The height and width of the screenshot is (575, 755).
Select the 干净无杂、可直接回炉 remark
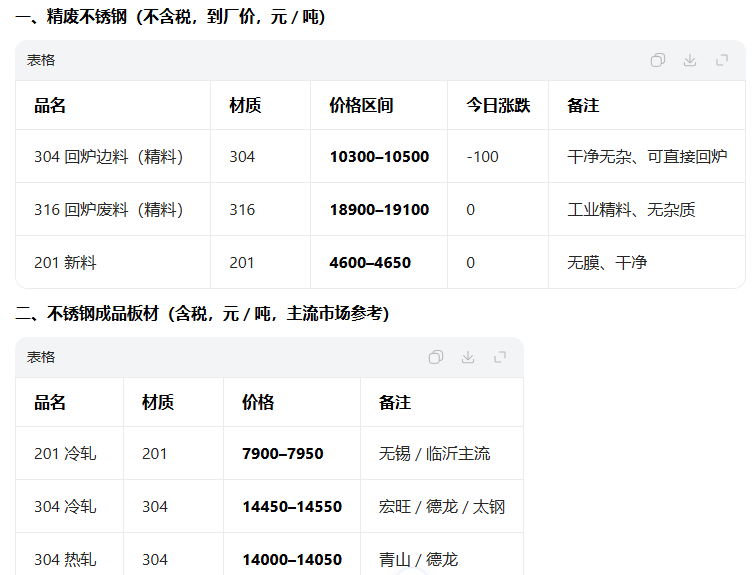(647, 157)
